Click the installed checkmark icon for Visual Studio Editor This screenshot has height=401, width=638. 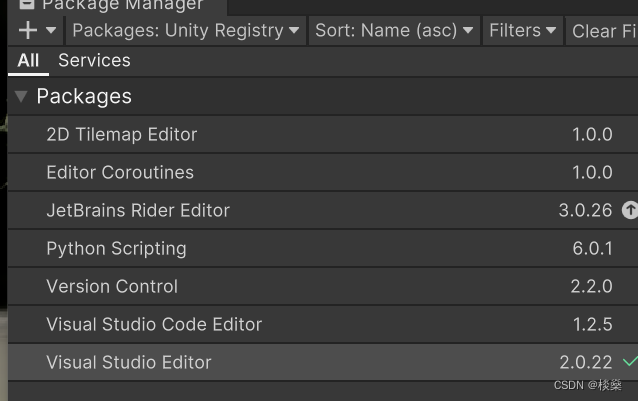[x=630, y=361]
